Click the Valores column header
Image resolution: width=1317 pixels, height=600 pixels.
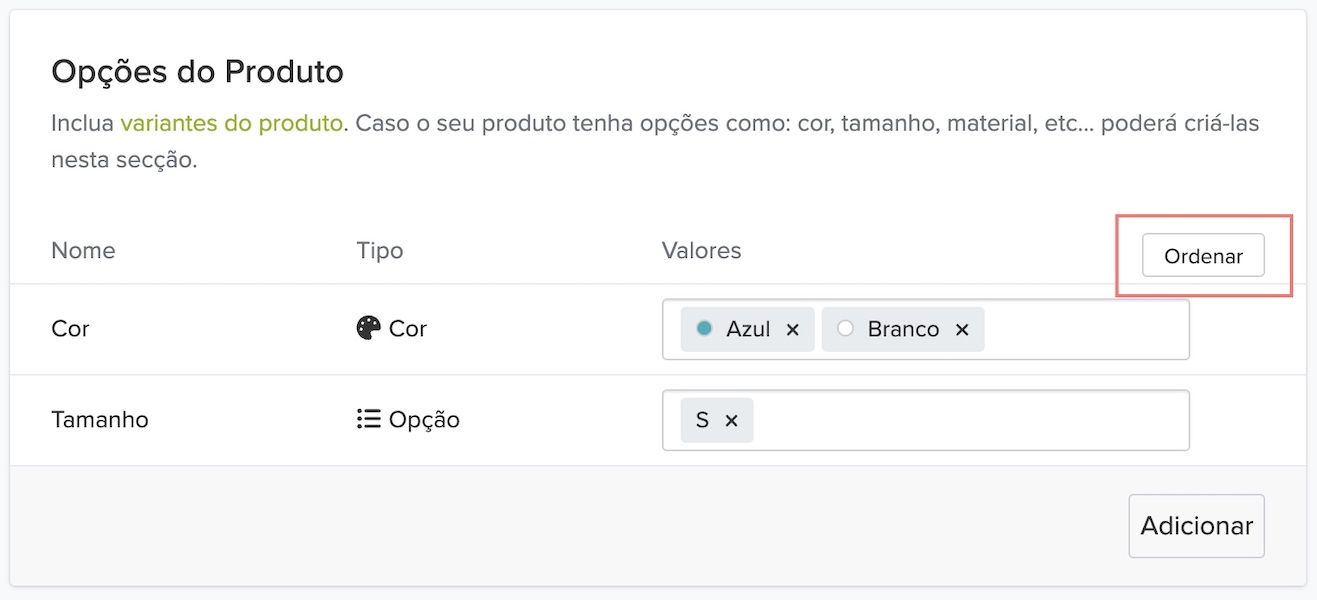pos(701,250)
